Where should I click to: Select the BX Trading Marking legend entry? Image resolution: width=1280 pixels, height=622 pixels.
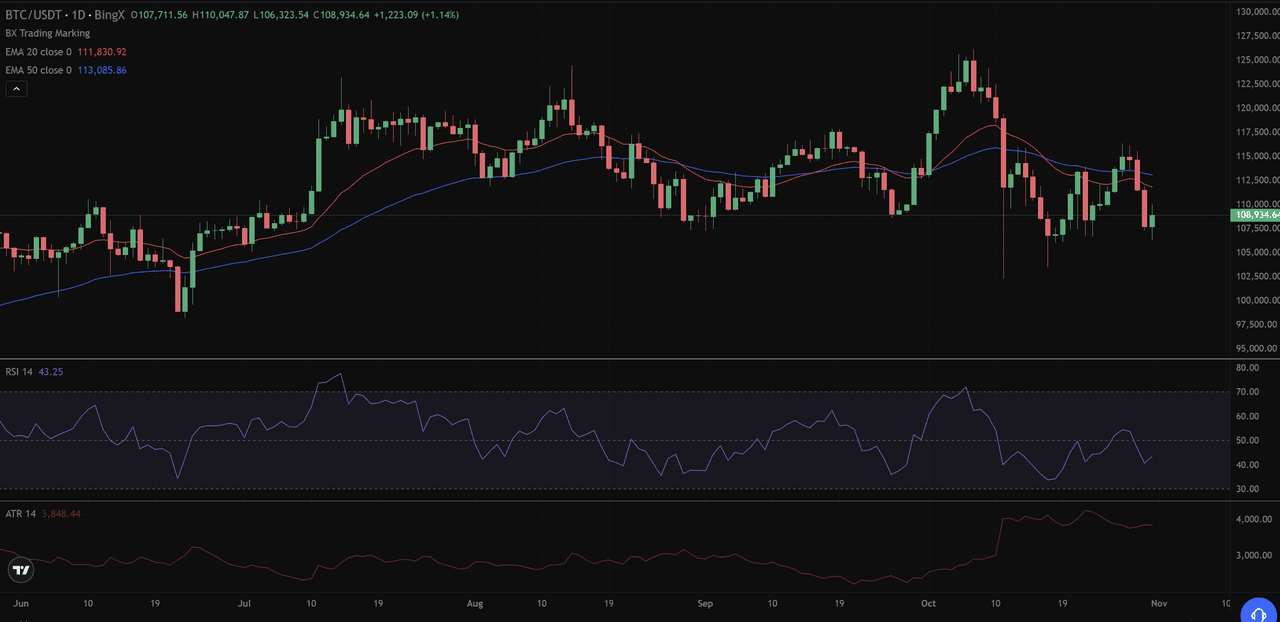pos(47,33)
